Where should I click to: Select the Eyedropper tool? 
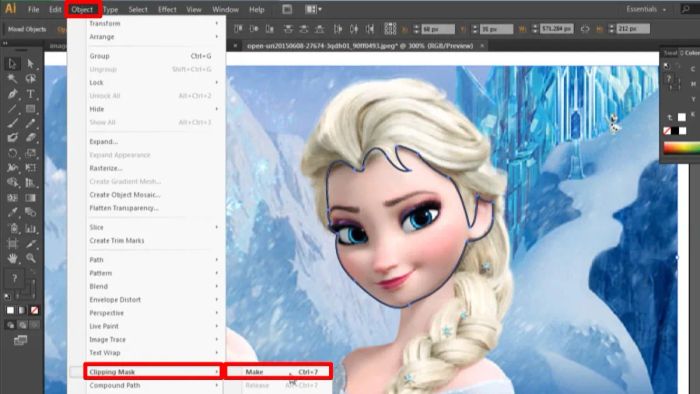tap(12, 212)
